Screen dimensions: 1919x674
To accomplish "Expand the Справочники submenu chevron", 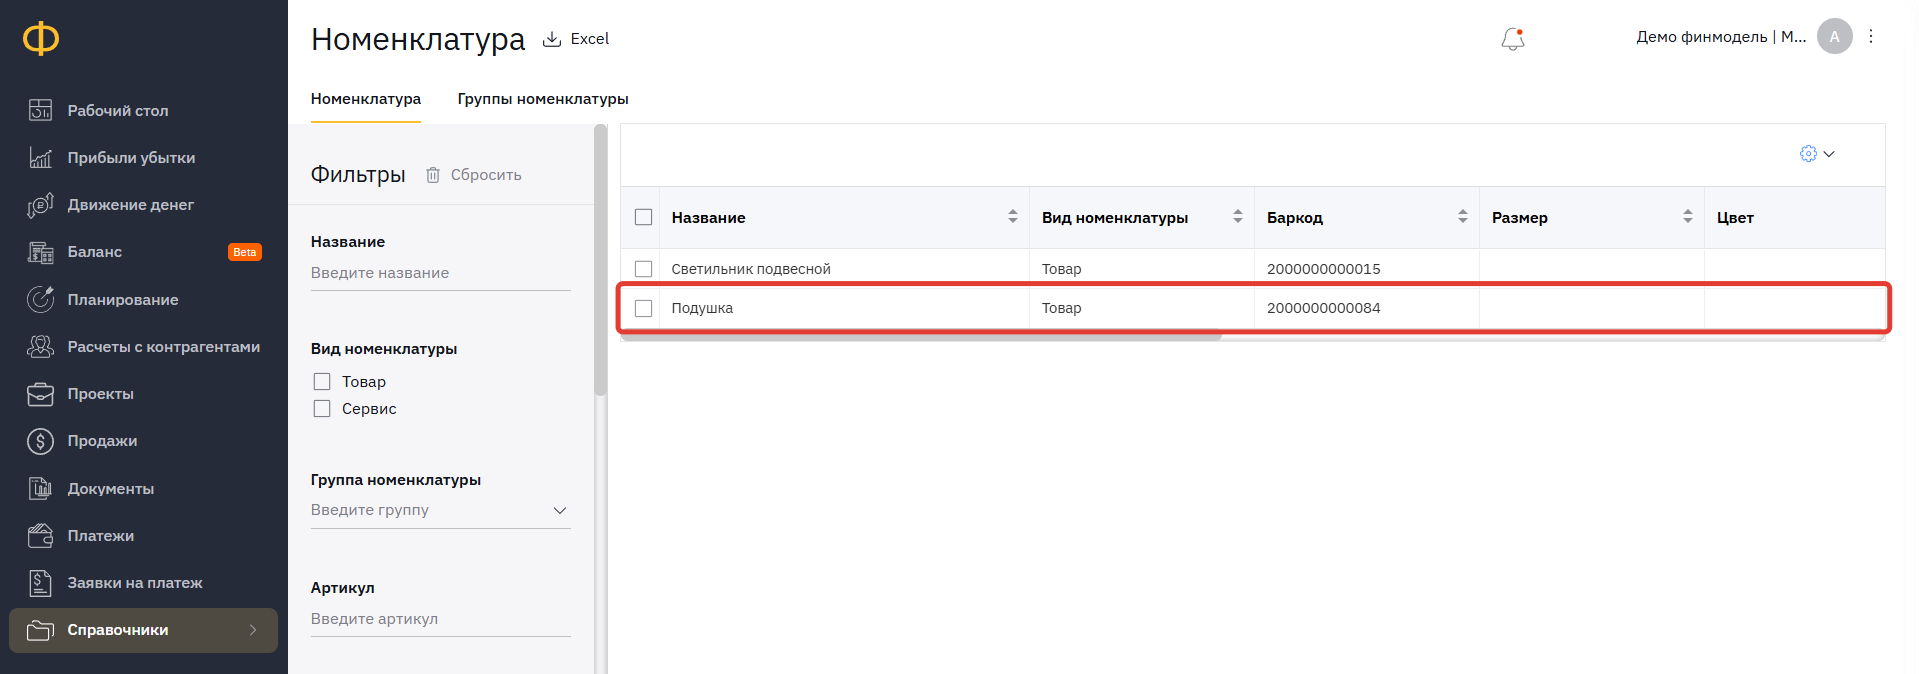I will pos(253,630).
